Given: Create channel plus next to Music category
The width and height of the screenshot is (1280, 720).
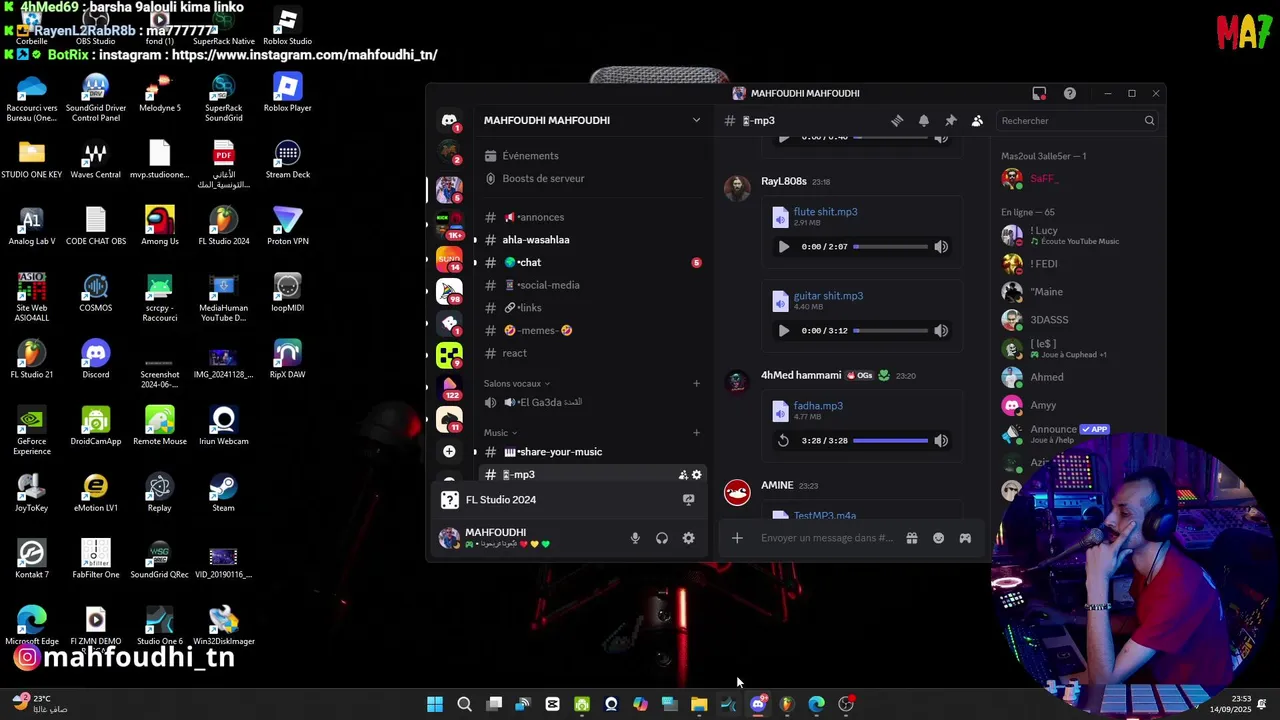Looking at the screenshot, I should pyautogui.click(x=697, y=433).
